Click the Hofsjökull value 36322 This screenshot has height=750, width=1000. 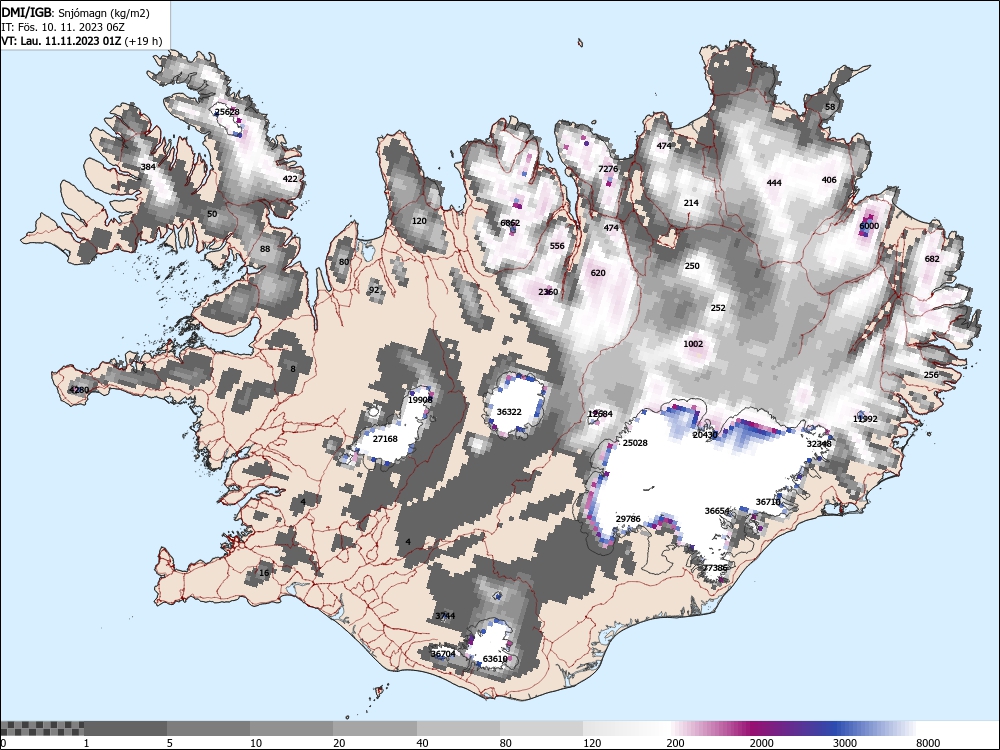click(509, 412)
